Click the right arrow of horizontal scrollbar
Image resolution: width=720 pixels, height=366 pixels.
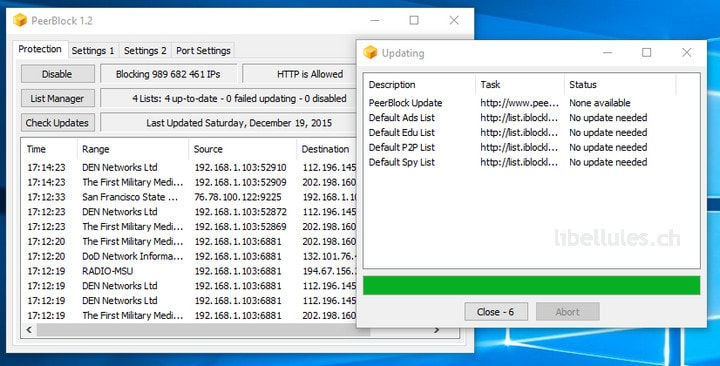tap(436, 330)
